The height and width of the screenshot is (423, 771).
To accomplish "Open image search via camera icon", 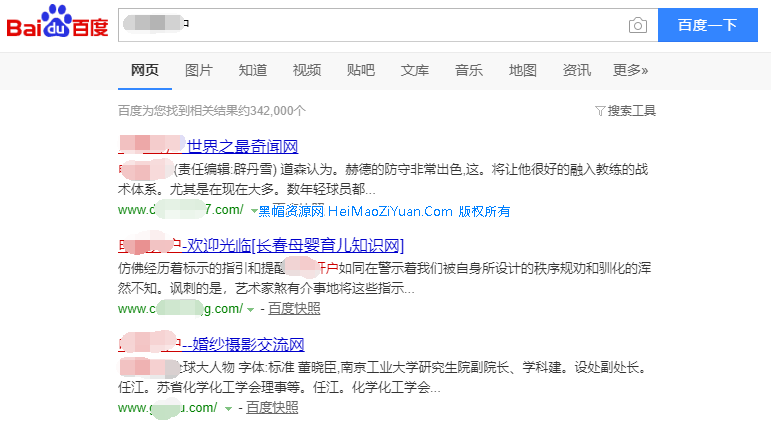I will point(637,25).
